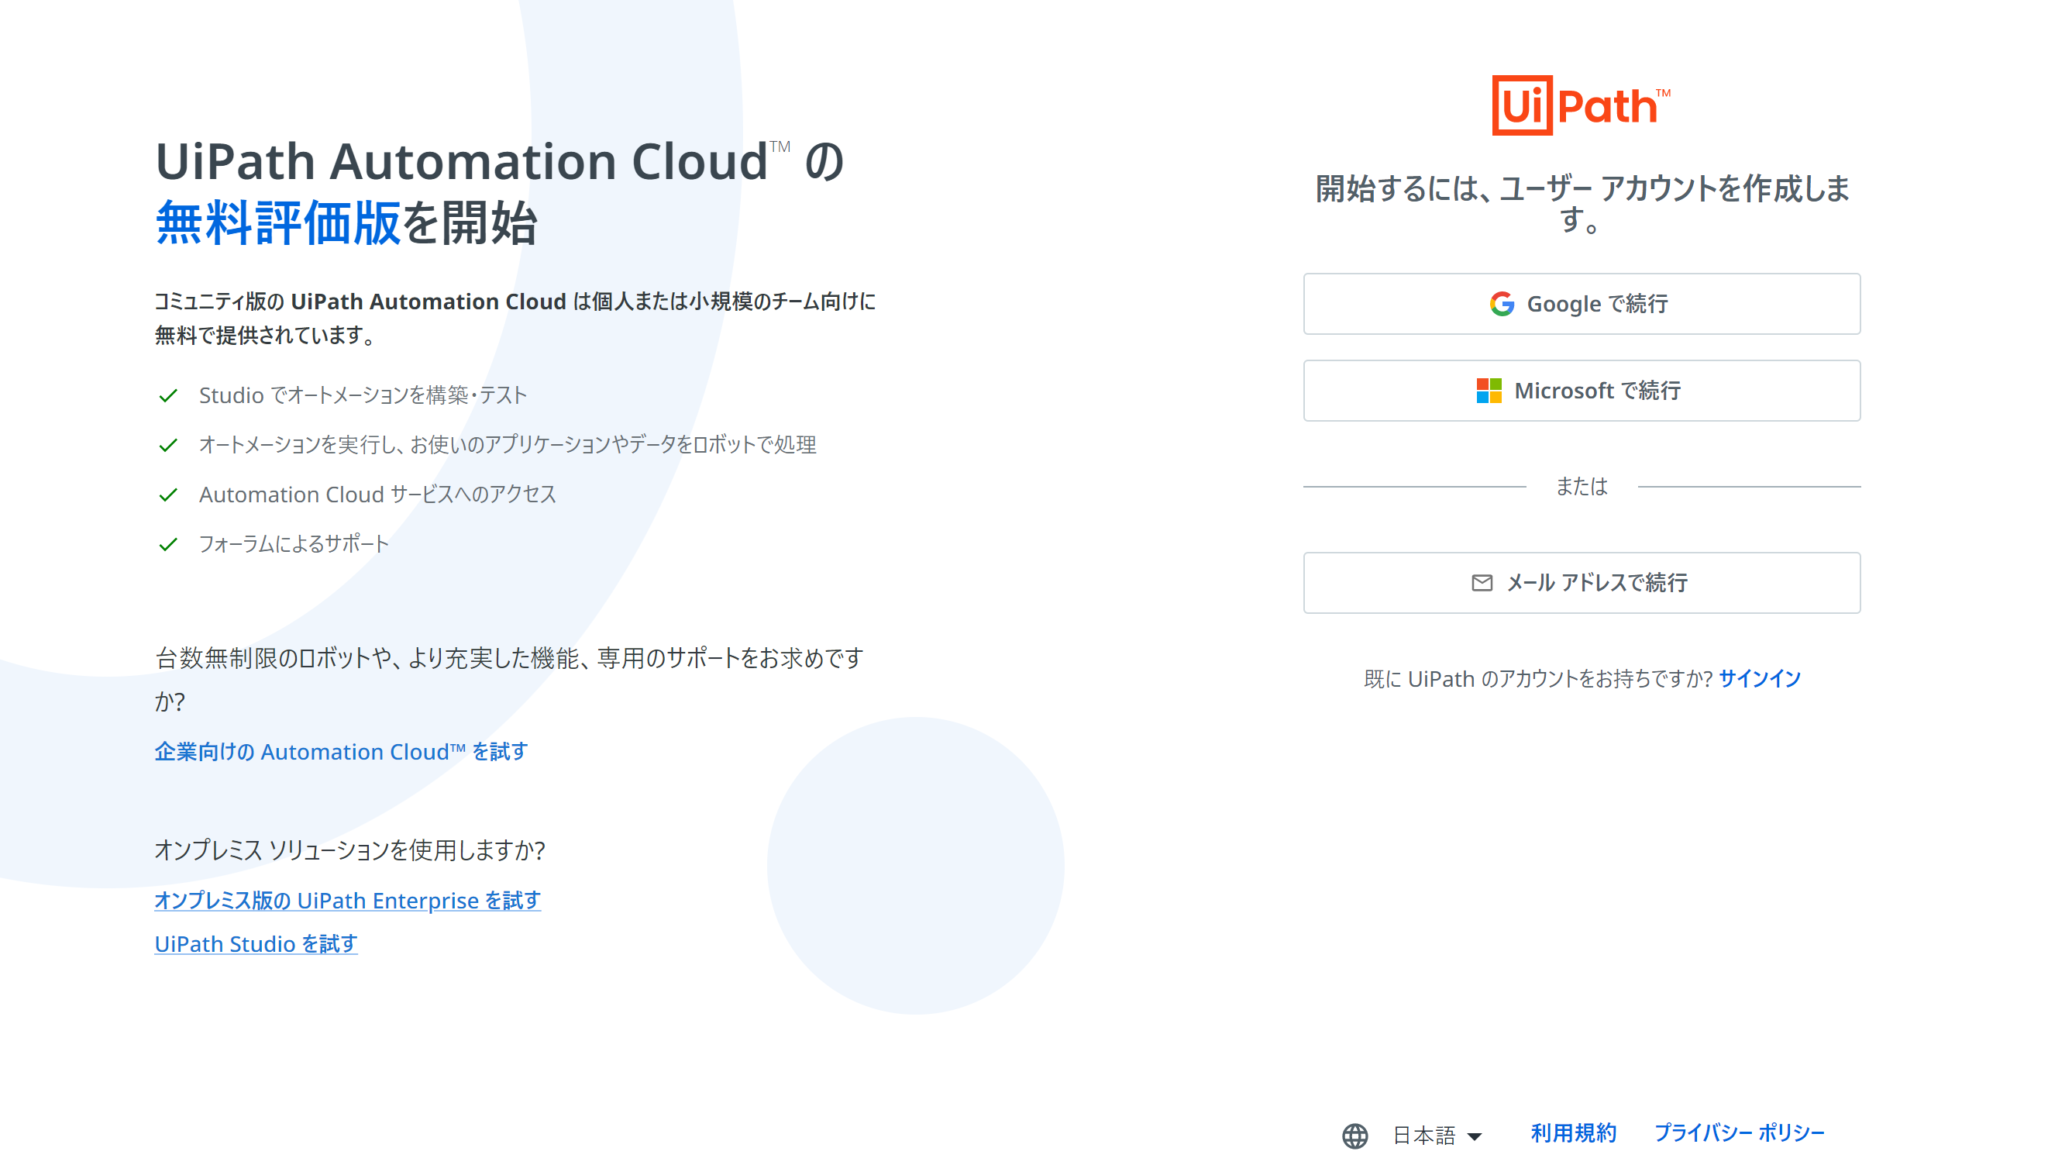Select "Google で続行" to sign up

tap(1581, 304)
